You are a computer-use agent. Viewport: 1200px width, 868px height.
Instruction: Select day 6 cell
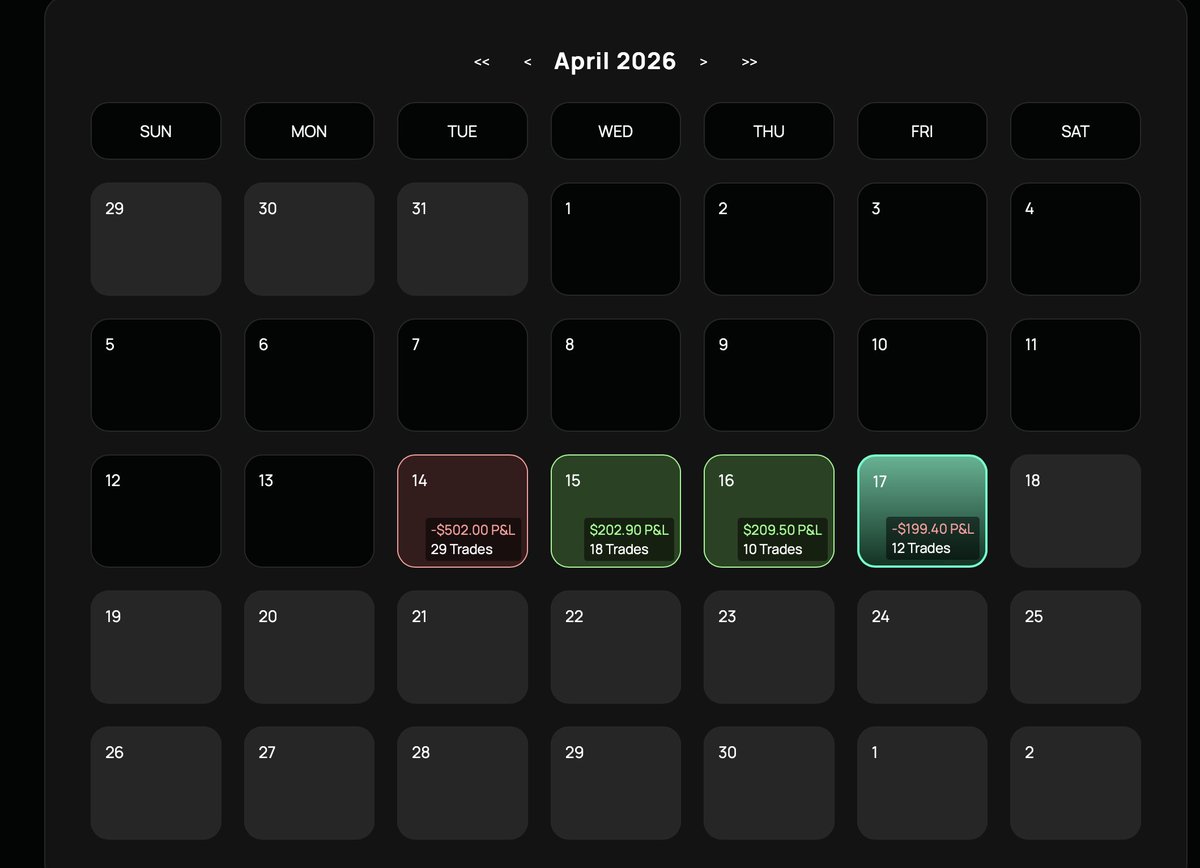tap(309, 375)
